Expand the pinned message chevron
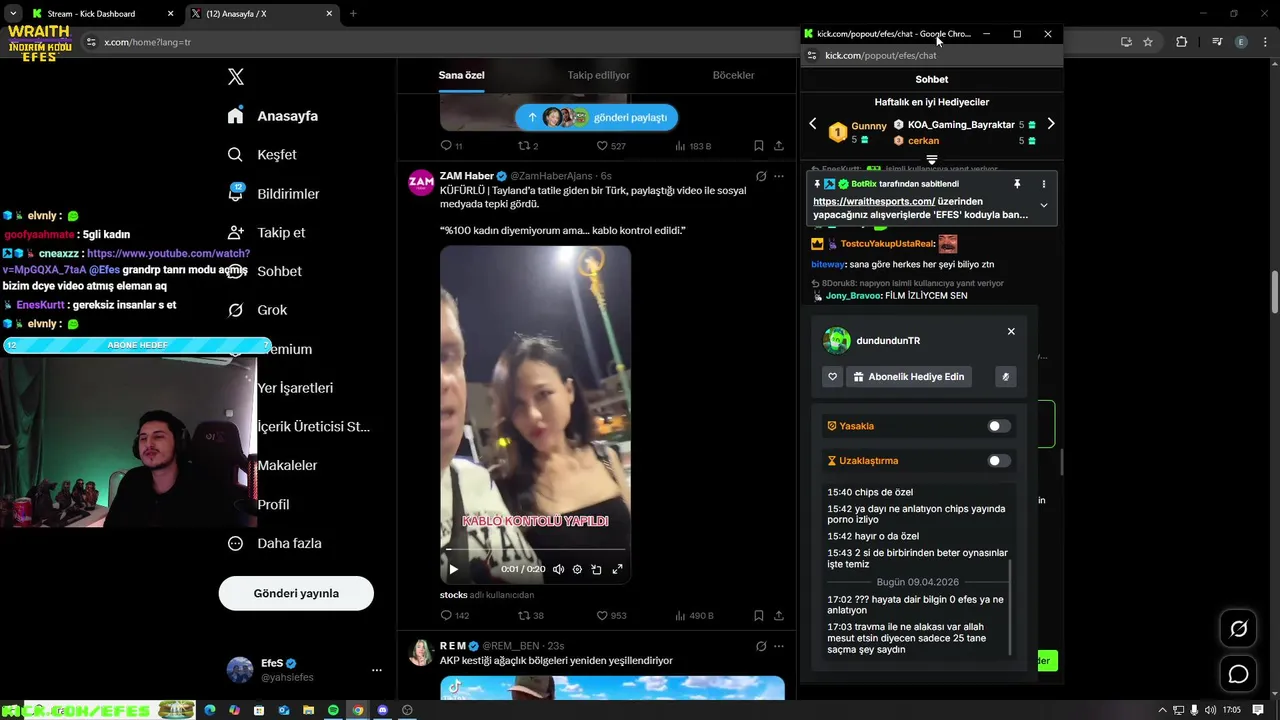 1043,205
